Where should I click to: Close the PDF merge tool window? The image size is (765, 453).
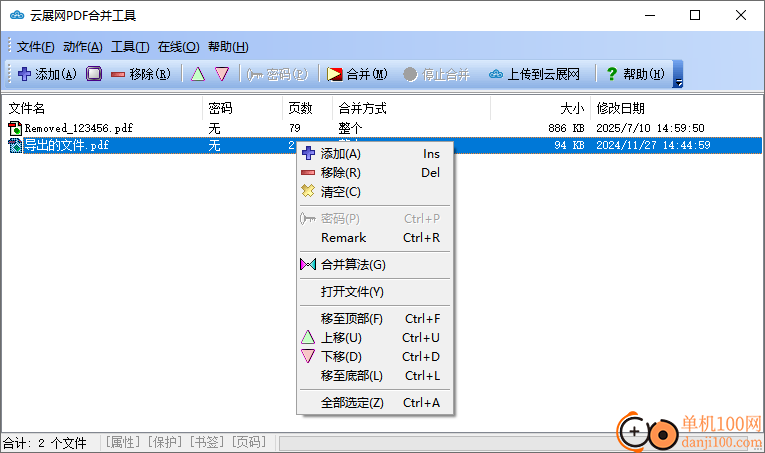coord(741,15)
